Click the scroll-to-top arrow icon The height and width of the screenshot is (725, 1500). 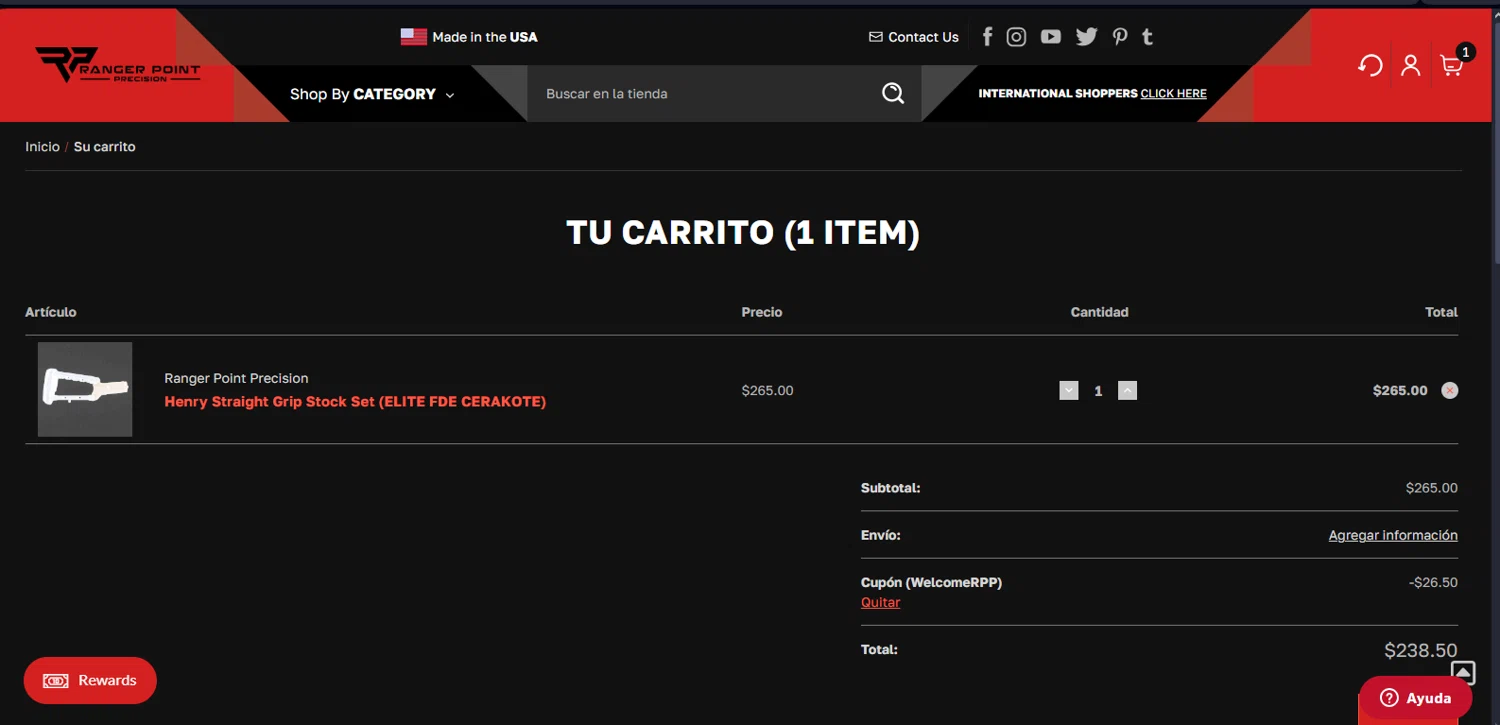1463,673
